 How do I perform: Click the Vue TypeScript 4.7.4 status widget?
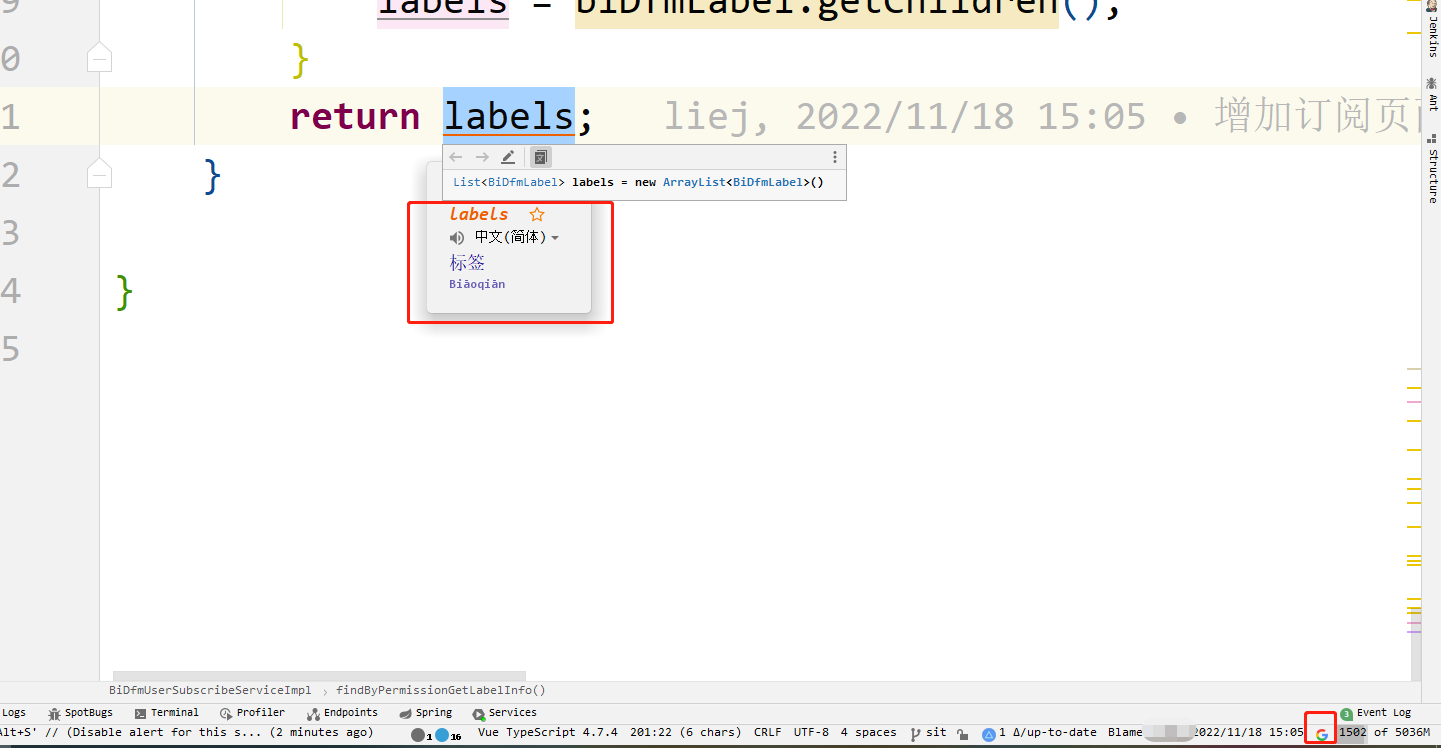547,733
